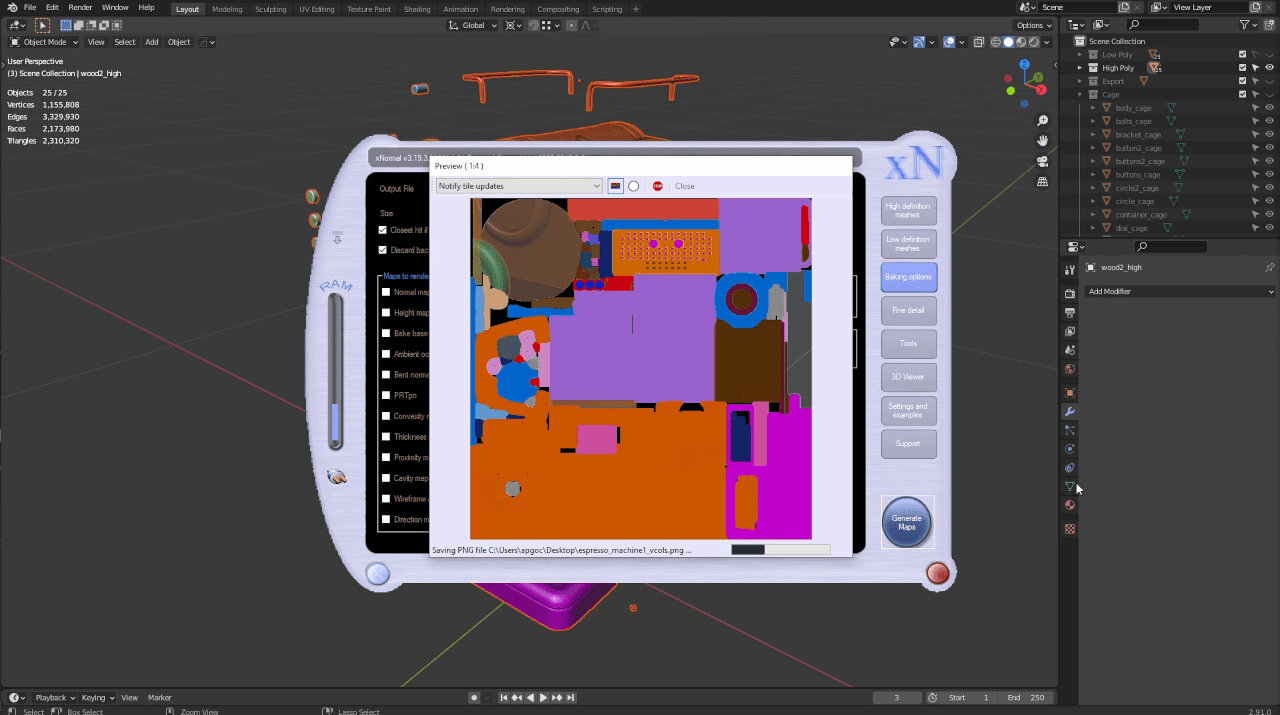Open the outliner filter funnel icon

tap(1245, 25)
